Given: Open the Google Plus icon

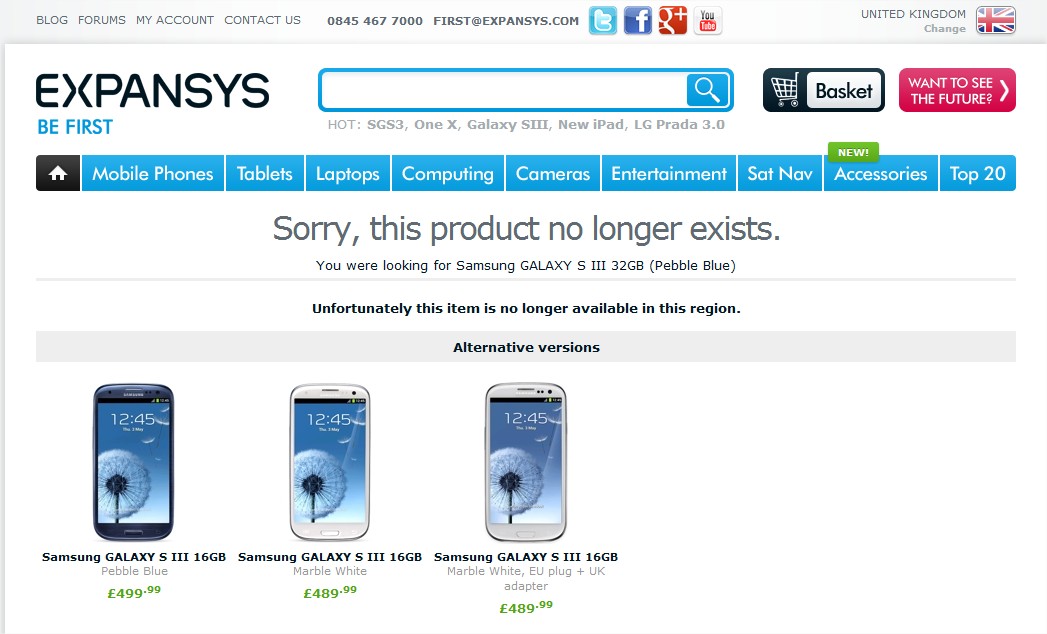Looking at the screenshot, I should coord(672,21).
